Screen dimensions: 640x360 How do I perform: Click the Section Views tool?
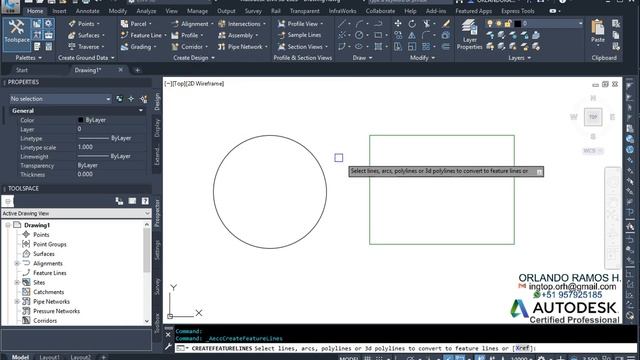click(302, 47)
